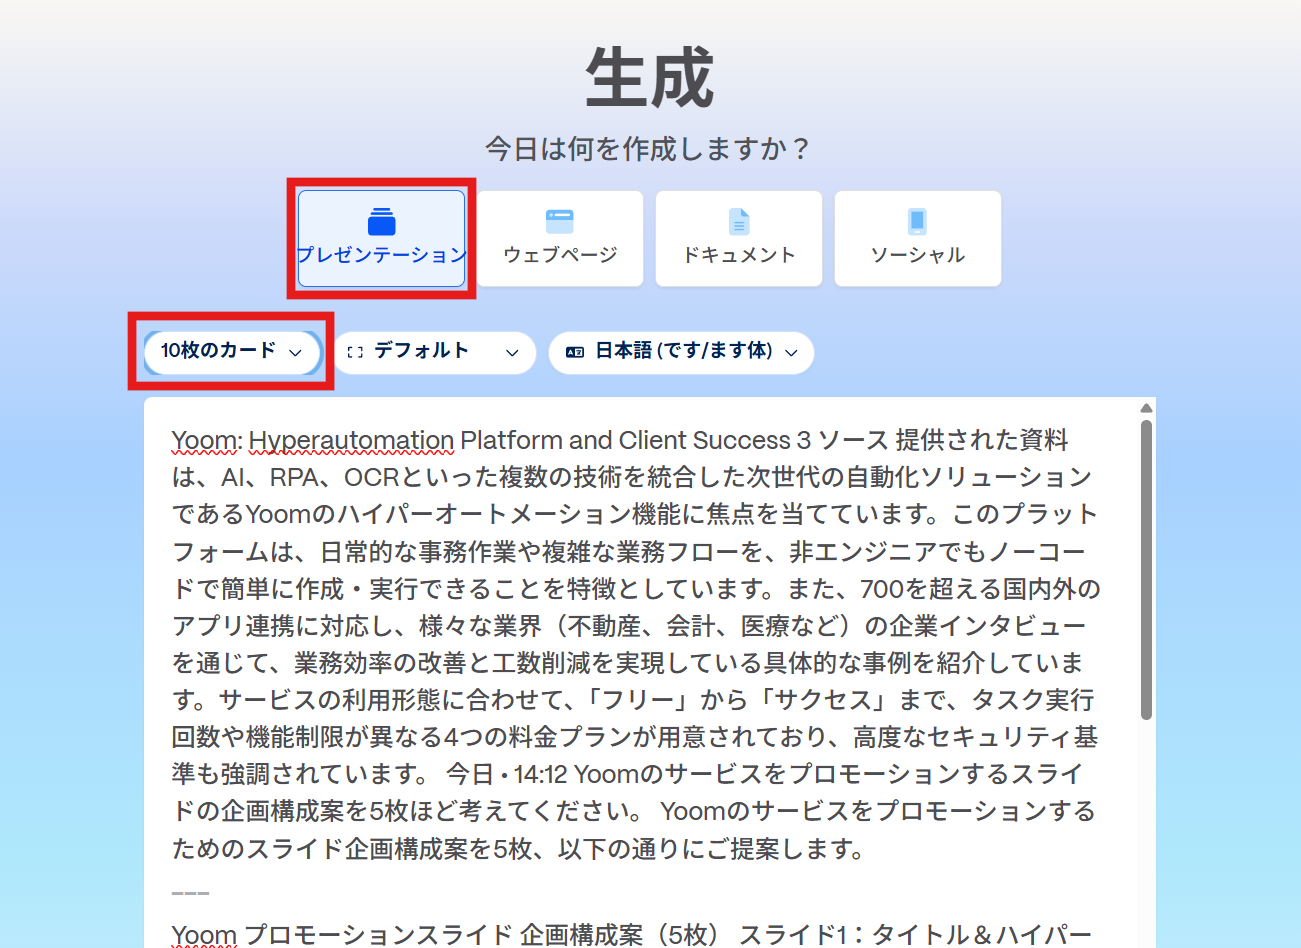1301x948 pixels.
Task: Select the ソーシャル content type card
Action: 918,238
